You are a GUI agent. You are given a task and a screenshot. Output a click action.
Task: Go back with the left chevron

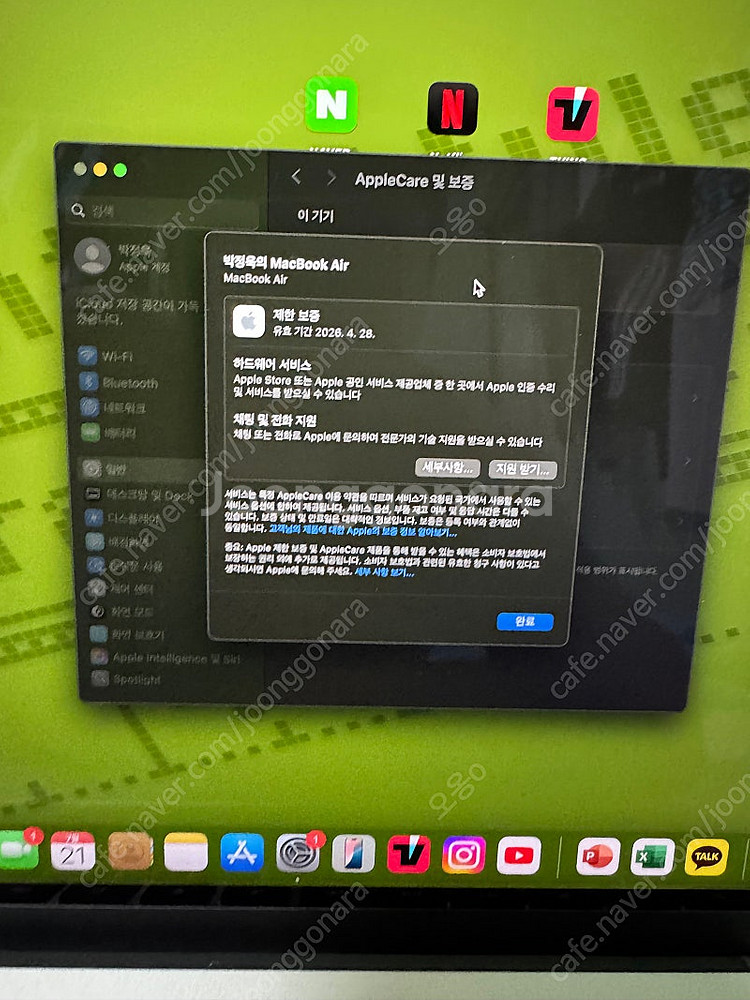[296, 176]
